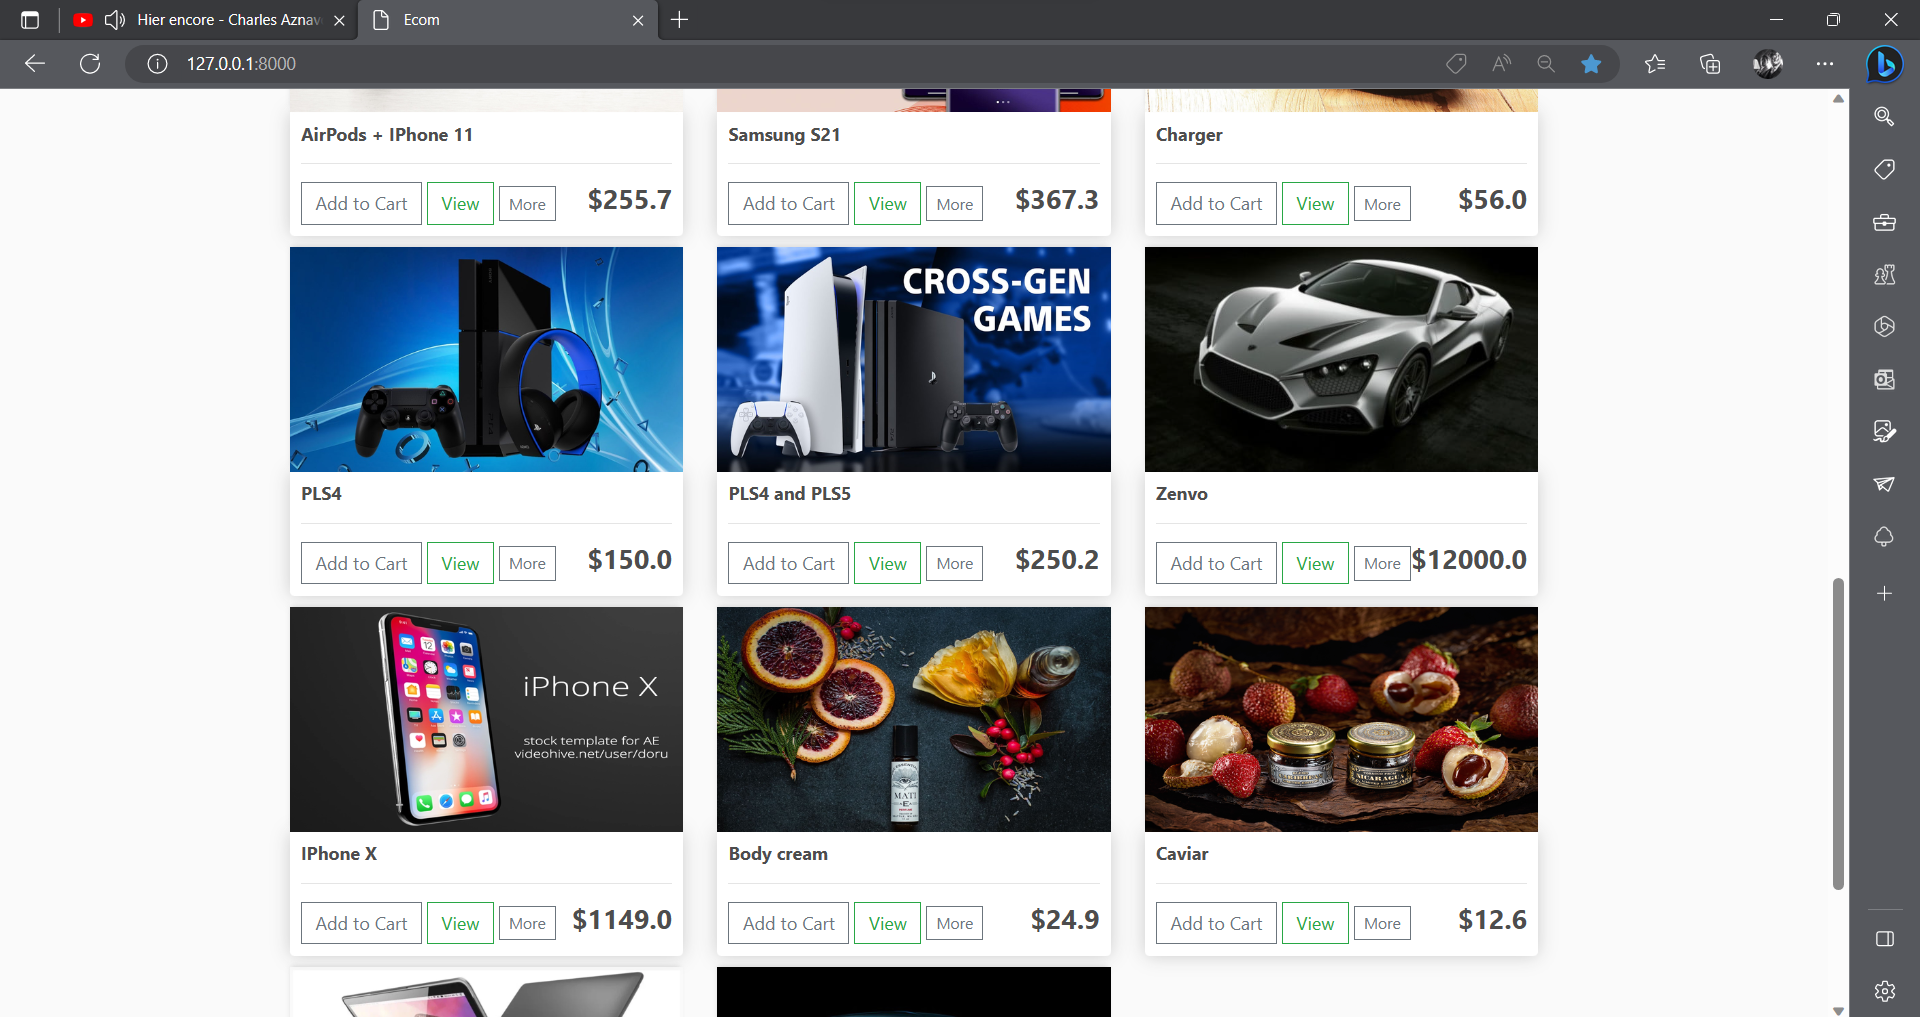Click the favorites star in address bar
The width and height of the screenshot is (1920, 1017).
coord(1591,64)
